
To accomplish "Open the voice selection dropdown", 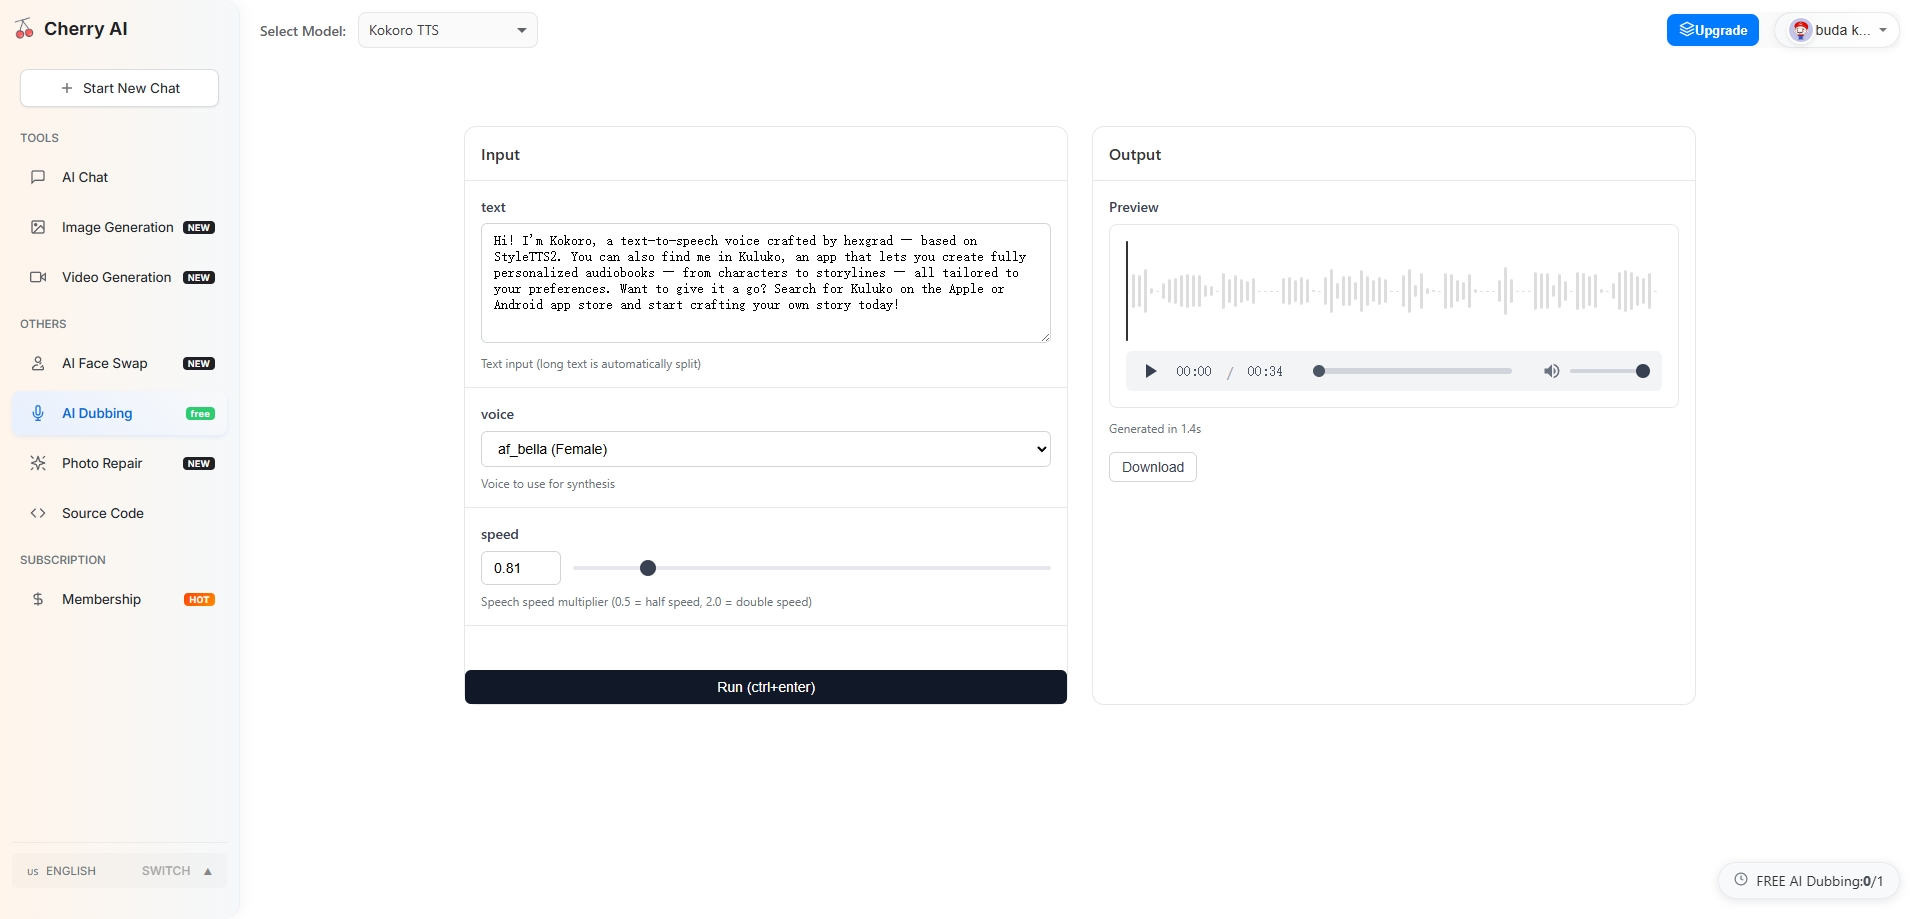I will point(766,449).
